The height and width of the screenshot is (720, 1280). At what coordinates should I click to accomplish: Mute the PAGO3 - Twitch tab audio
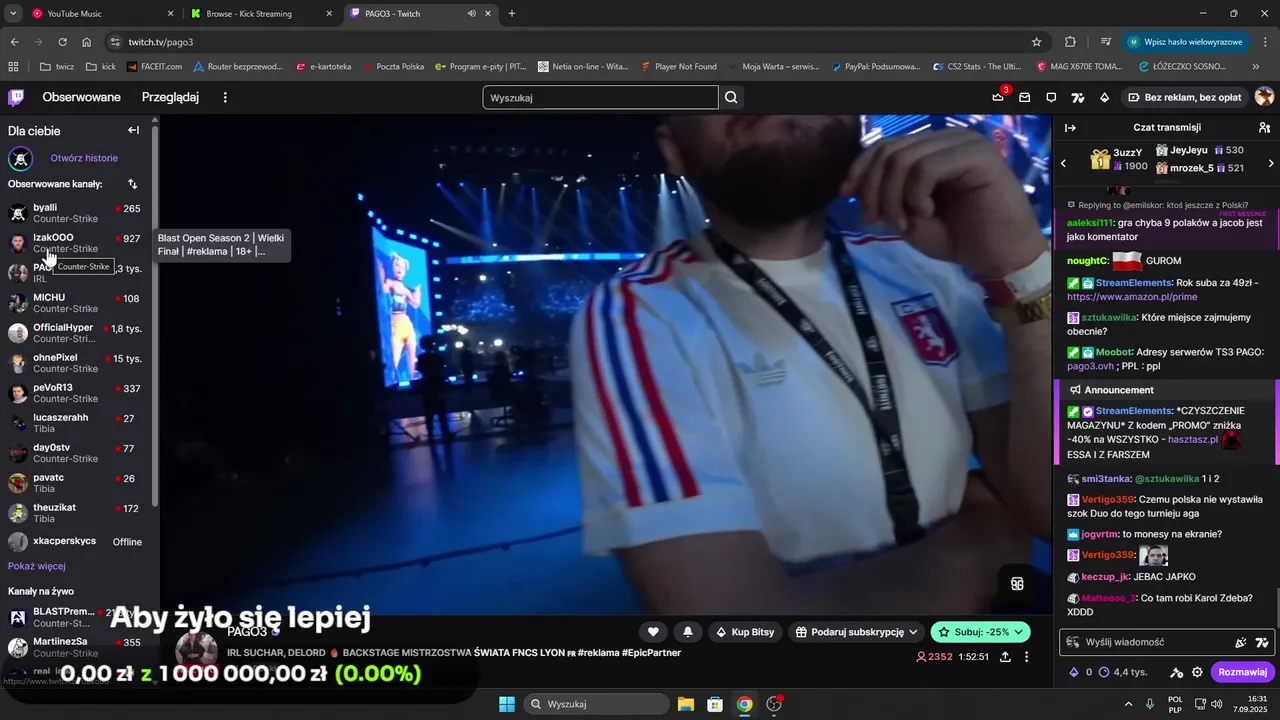[471, 14]
